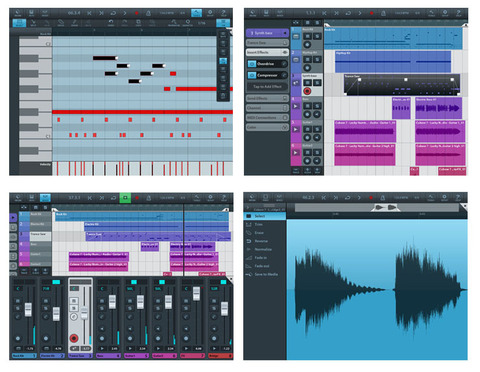Expand the Send Effects section
This screenshot has width=480, height=372.
pyautogui.click(x=267, y=98)
